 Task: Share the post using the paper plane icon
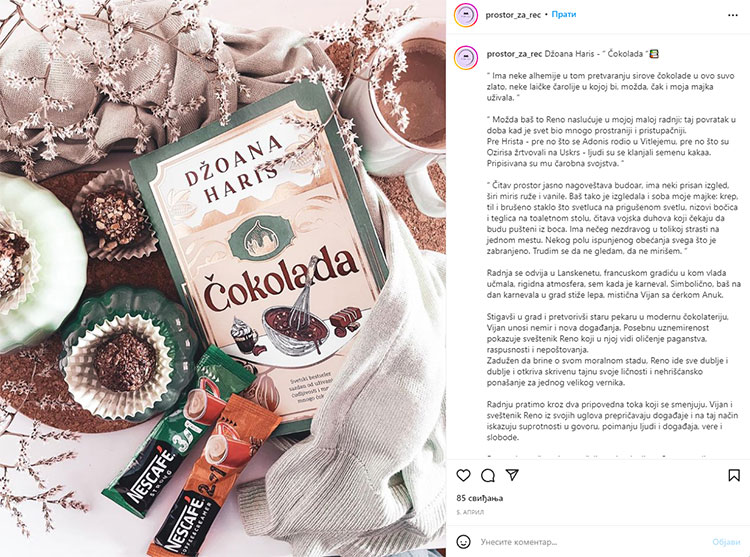pos(512,475)
